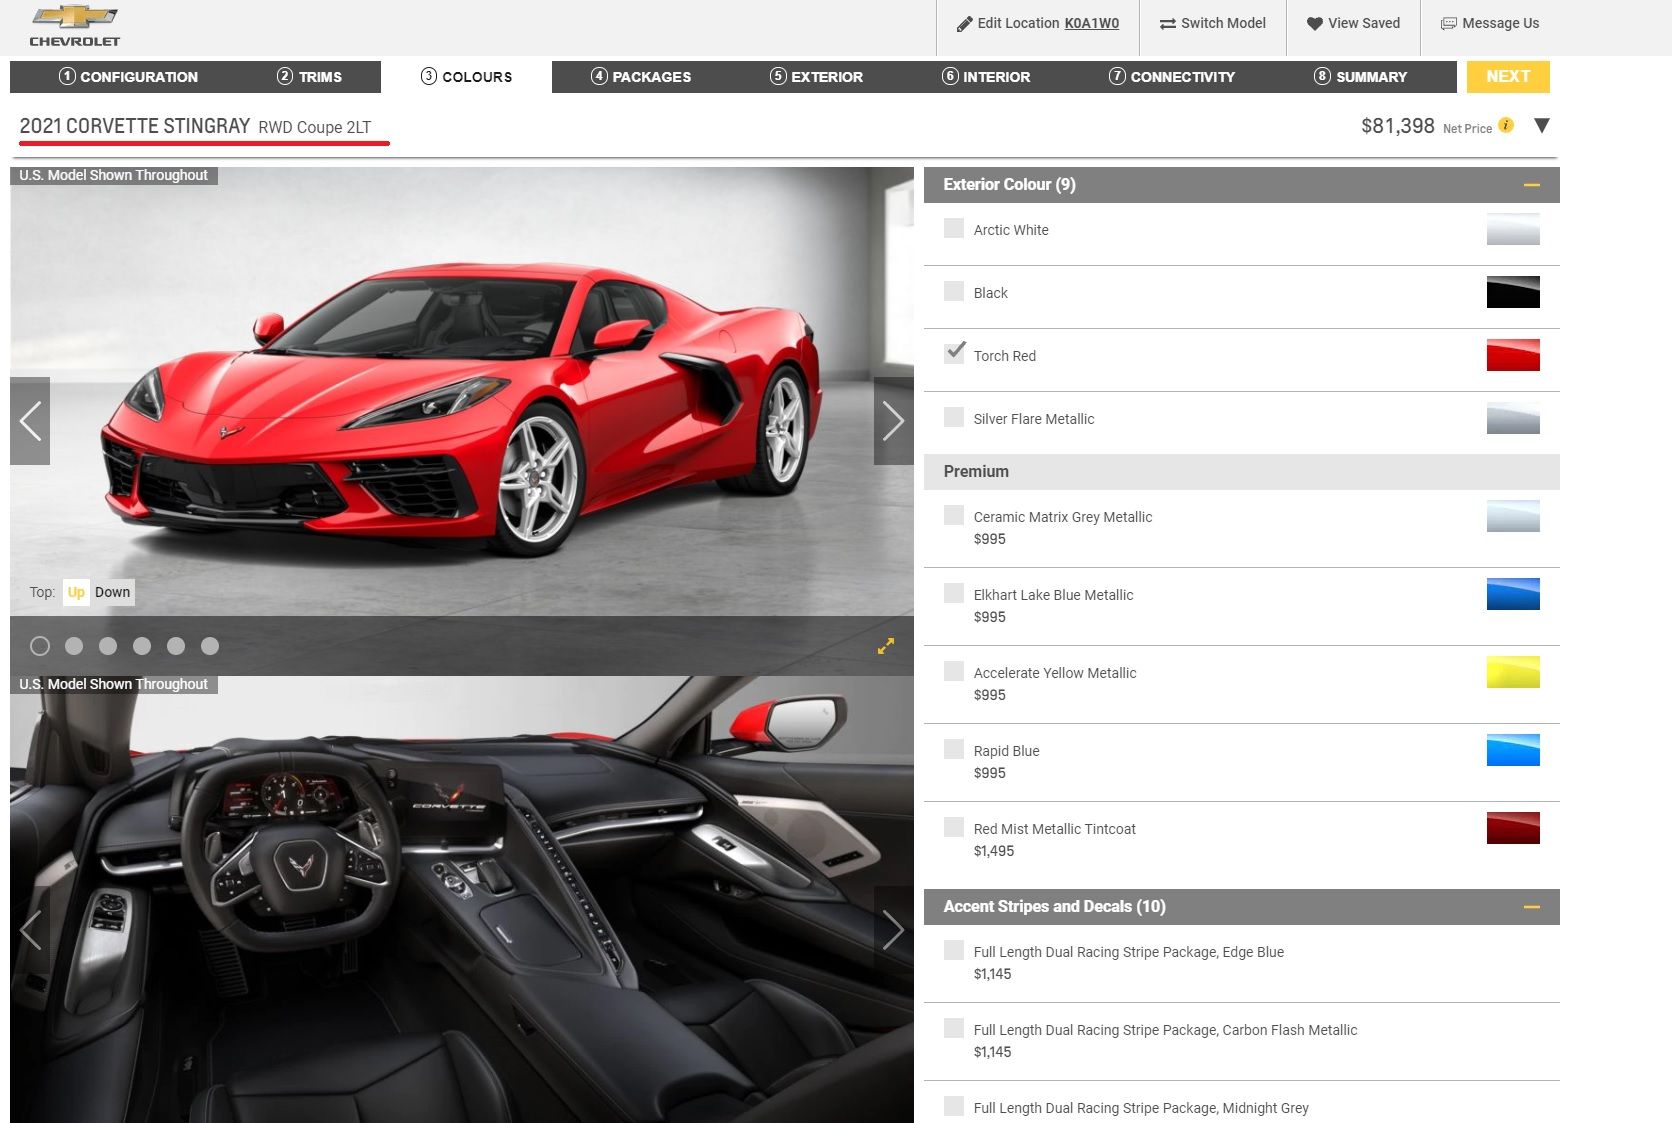
Task: Check the Elkhart Lake Blue Metallic option
Action: (x=954, y=594)
